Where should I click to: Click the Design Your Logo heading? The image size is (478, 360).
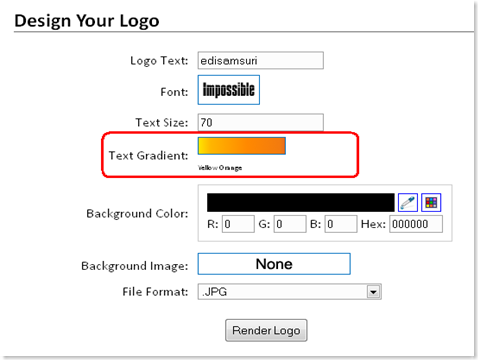87,21
